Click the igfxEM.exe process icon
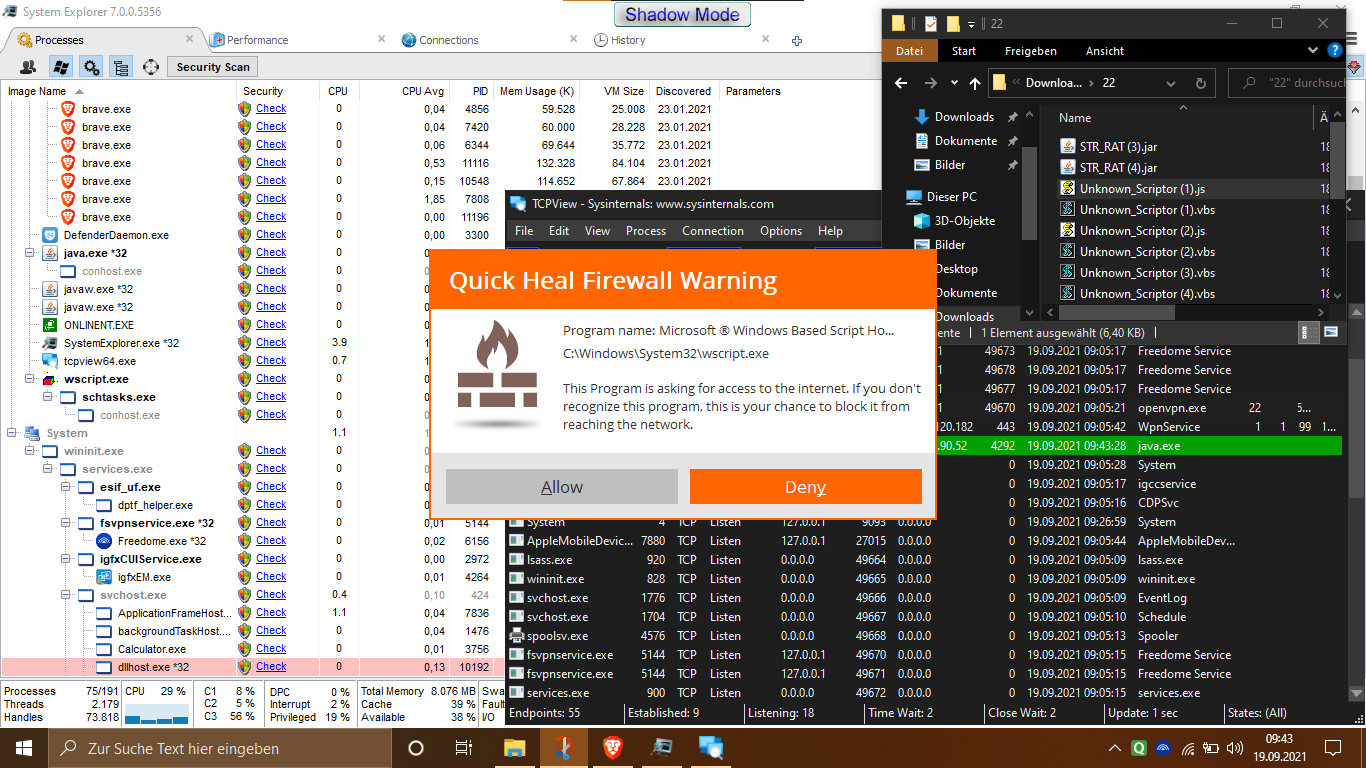1366x768 pixels. (103, 577)
